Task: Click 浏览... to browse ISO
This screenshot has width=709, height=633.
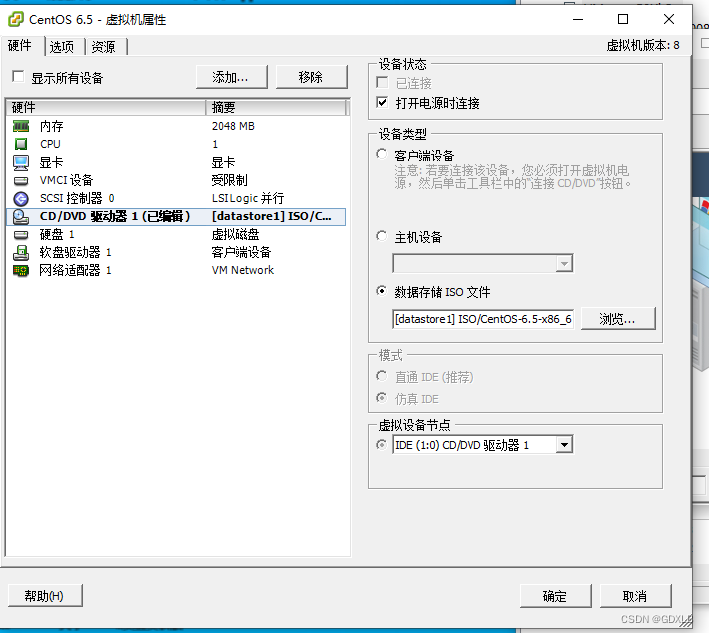Action: click(x=618, y=319)
